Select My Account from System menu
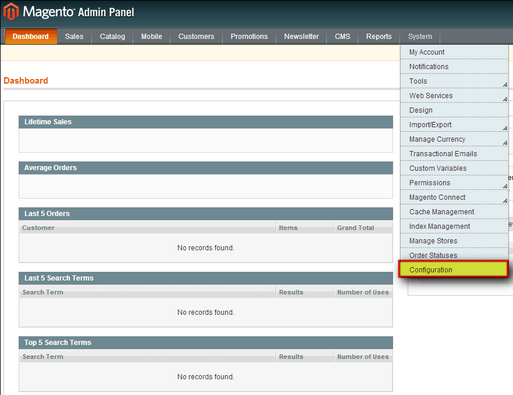 tap(454, 52)
